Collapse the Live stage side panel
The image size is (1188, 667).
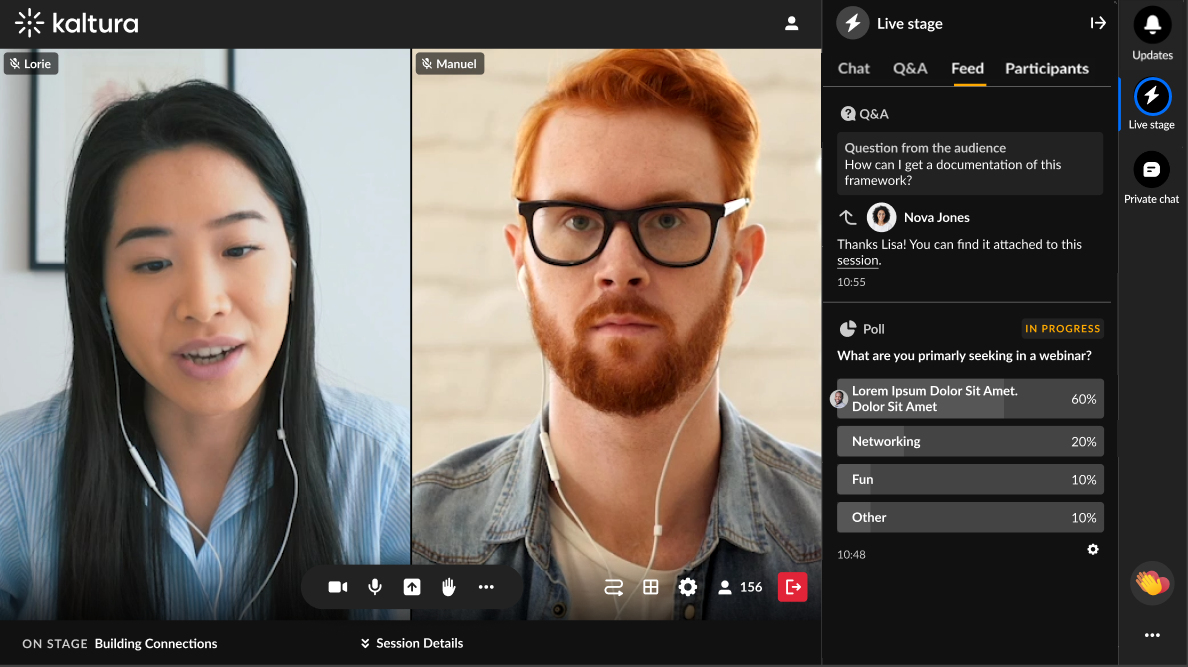(1098, 23)
